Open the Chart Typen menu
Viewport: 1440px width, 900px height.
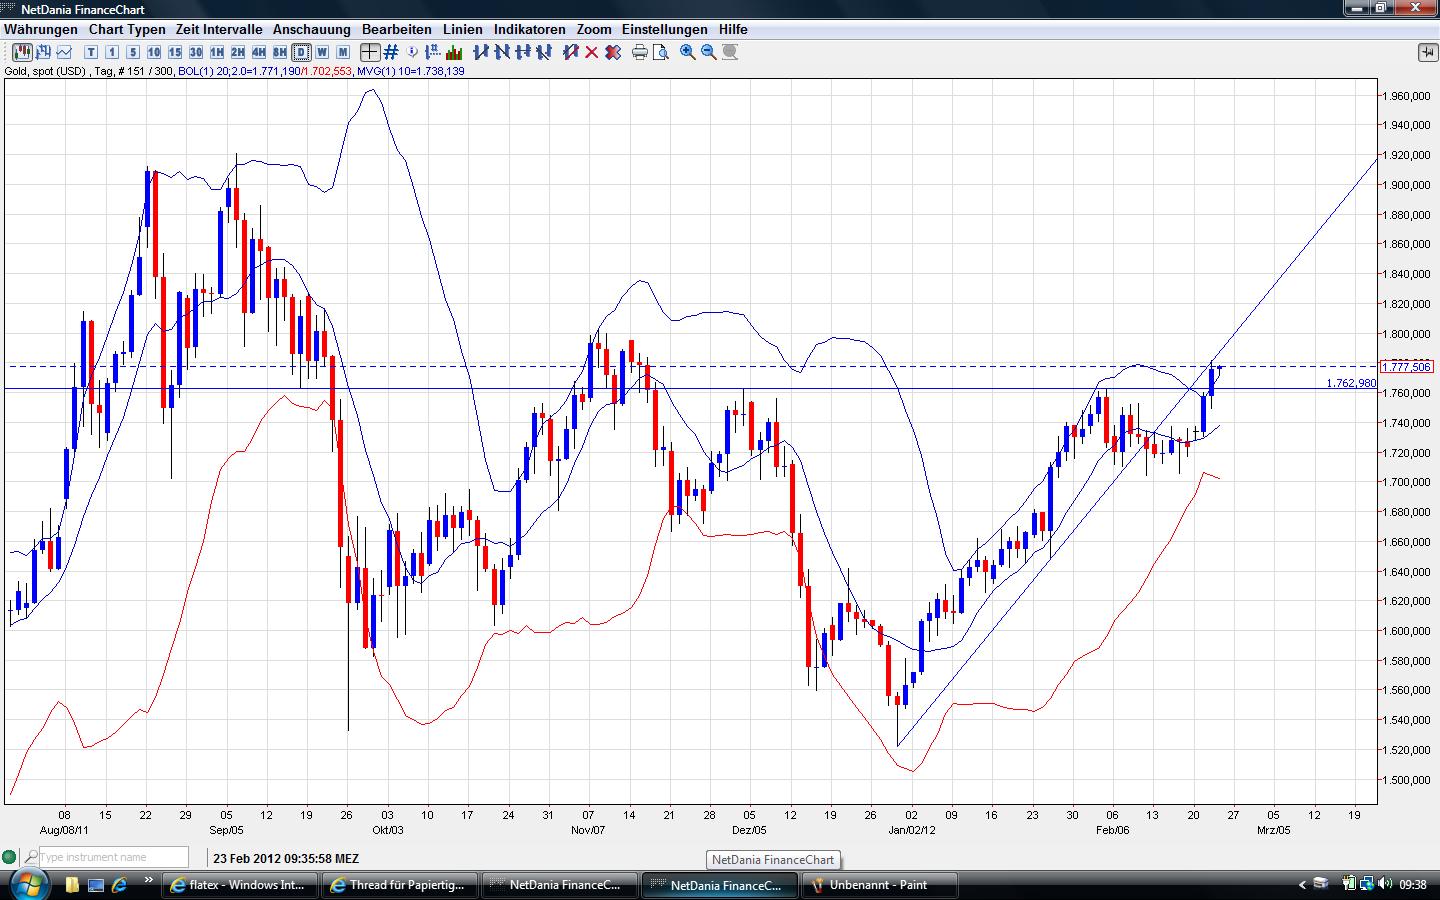[127, 30]
